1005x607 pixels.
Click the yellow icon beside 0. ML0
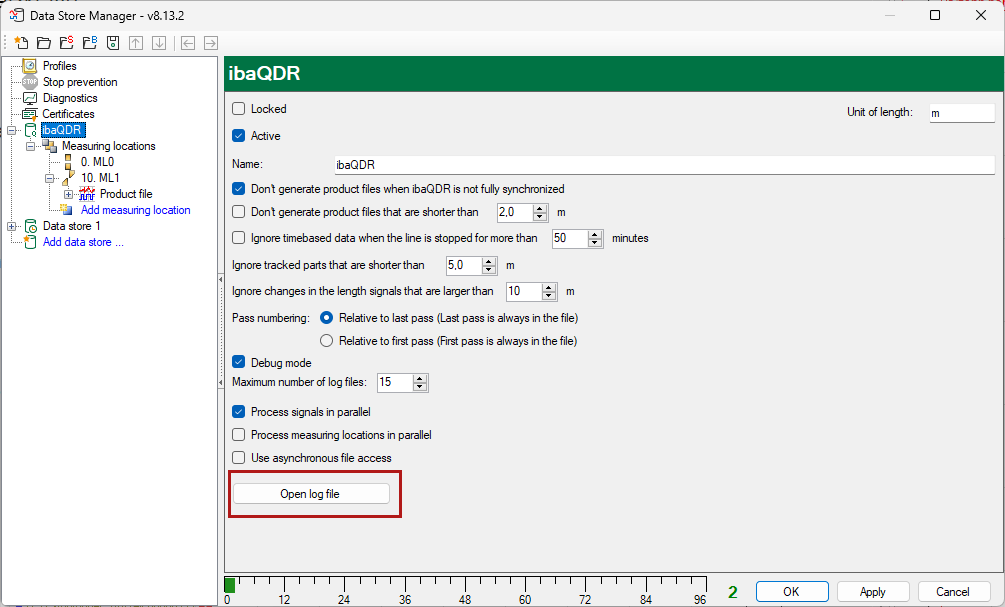[68, 162]
